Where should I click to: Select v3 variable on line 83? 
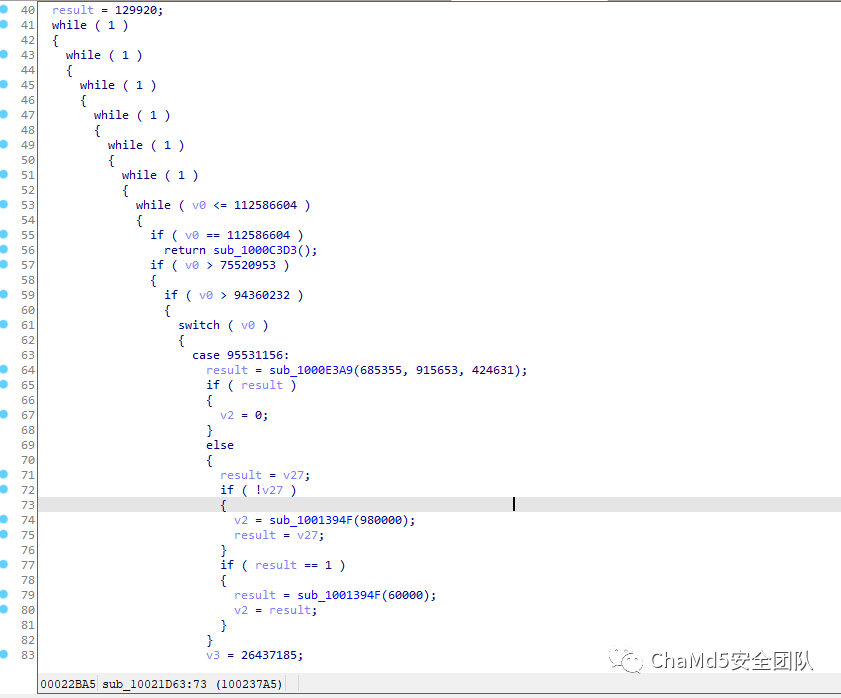[213, 656]
